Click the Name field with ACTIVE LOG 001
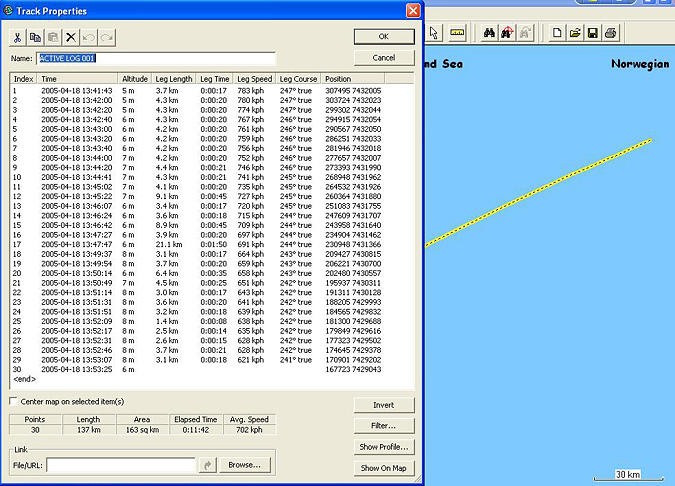The height and width of the screenshot is (486, 675). [x=156, y=59]
